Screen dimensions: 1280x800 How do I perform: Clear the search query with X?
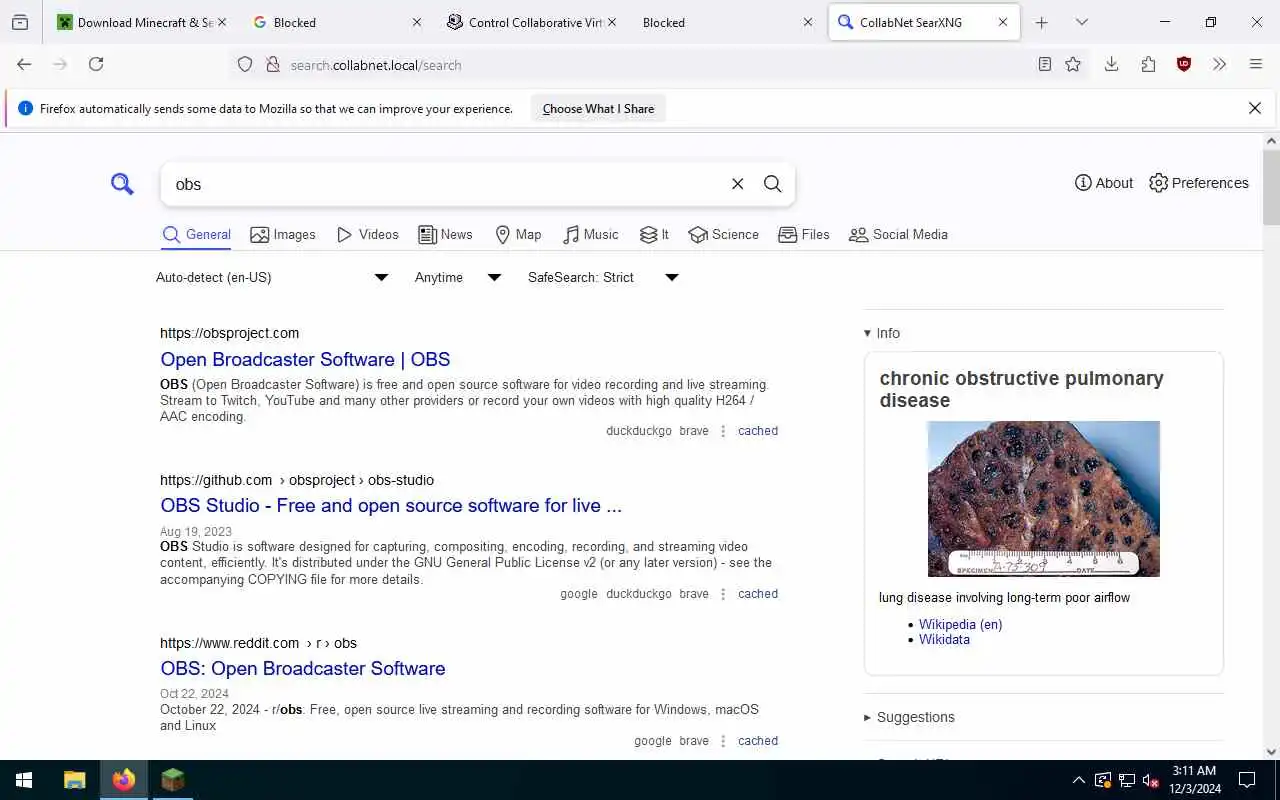(737, 184)
